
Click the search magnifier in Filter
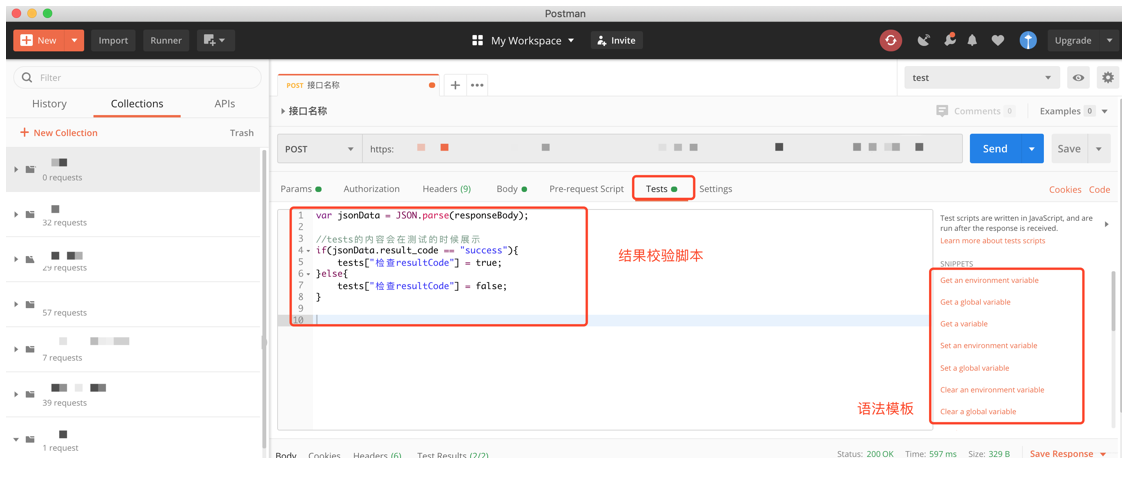27,78
